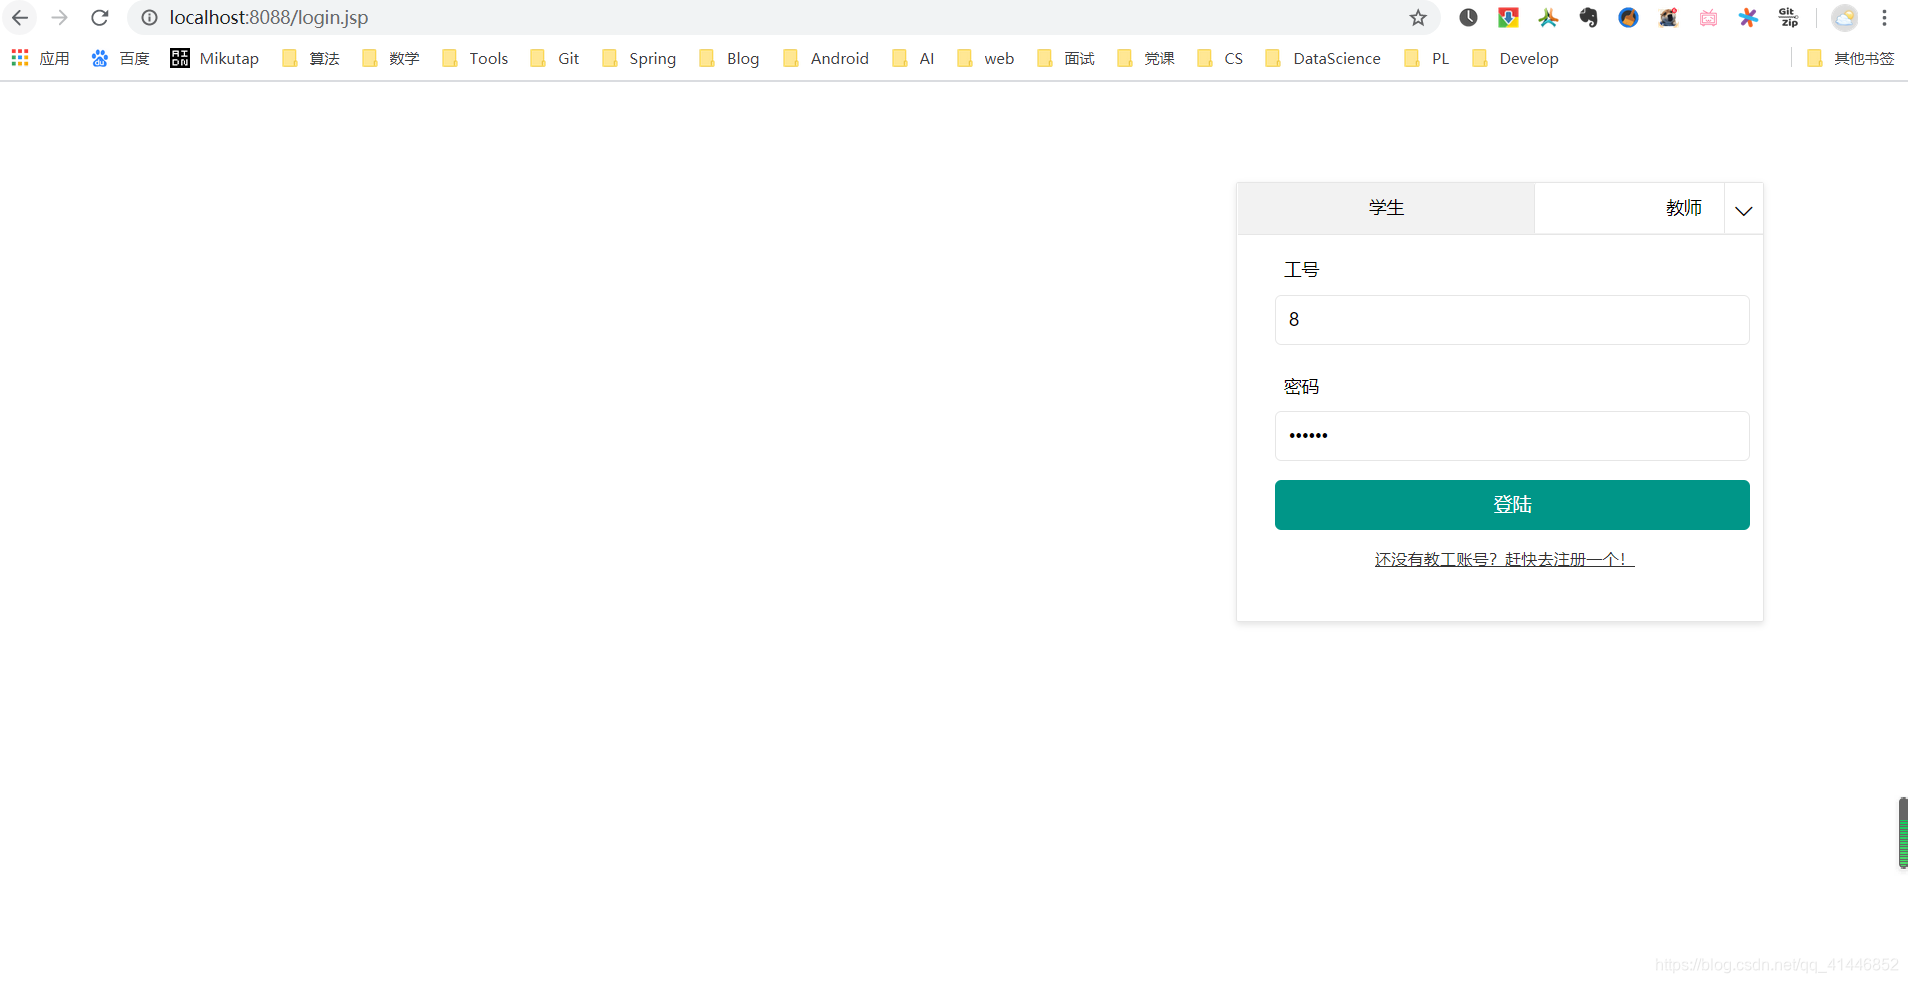Image resolution: width=1908 pixels, height=983 pixels.
Task: Open the PL bookmark folder
Action: 1427,58
